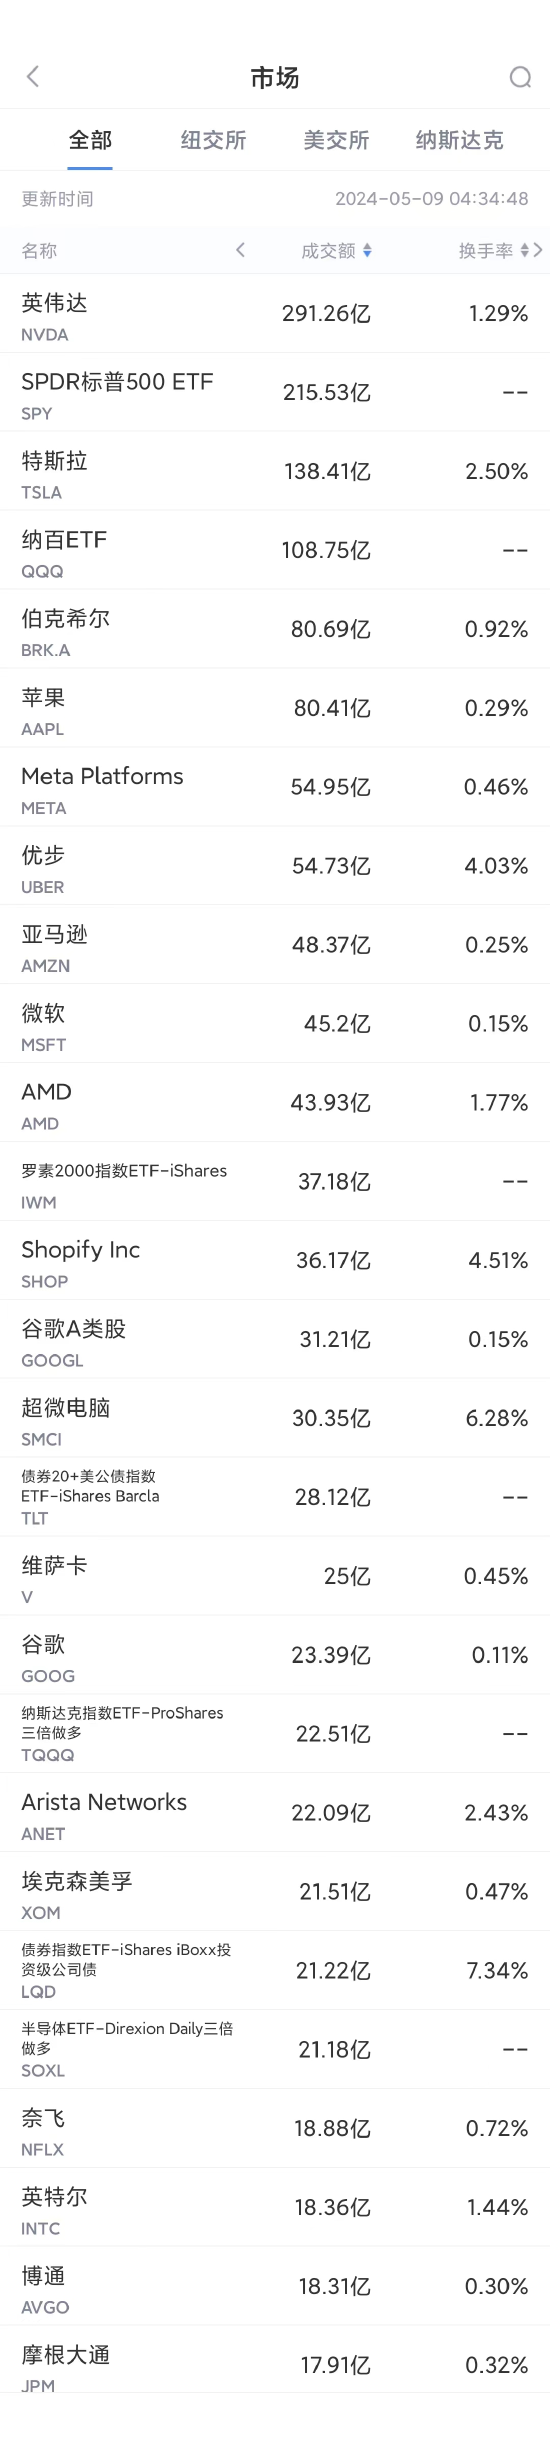The height and width of the screenshot is (2458, 550).
Task: Open 苹果 AAPL stock row
Action: (x=275, y=709)
